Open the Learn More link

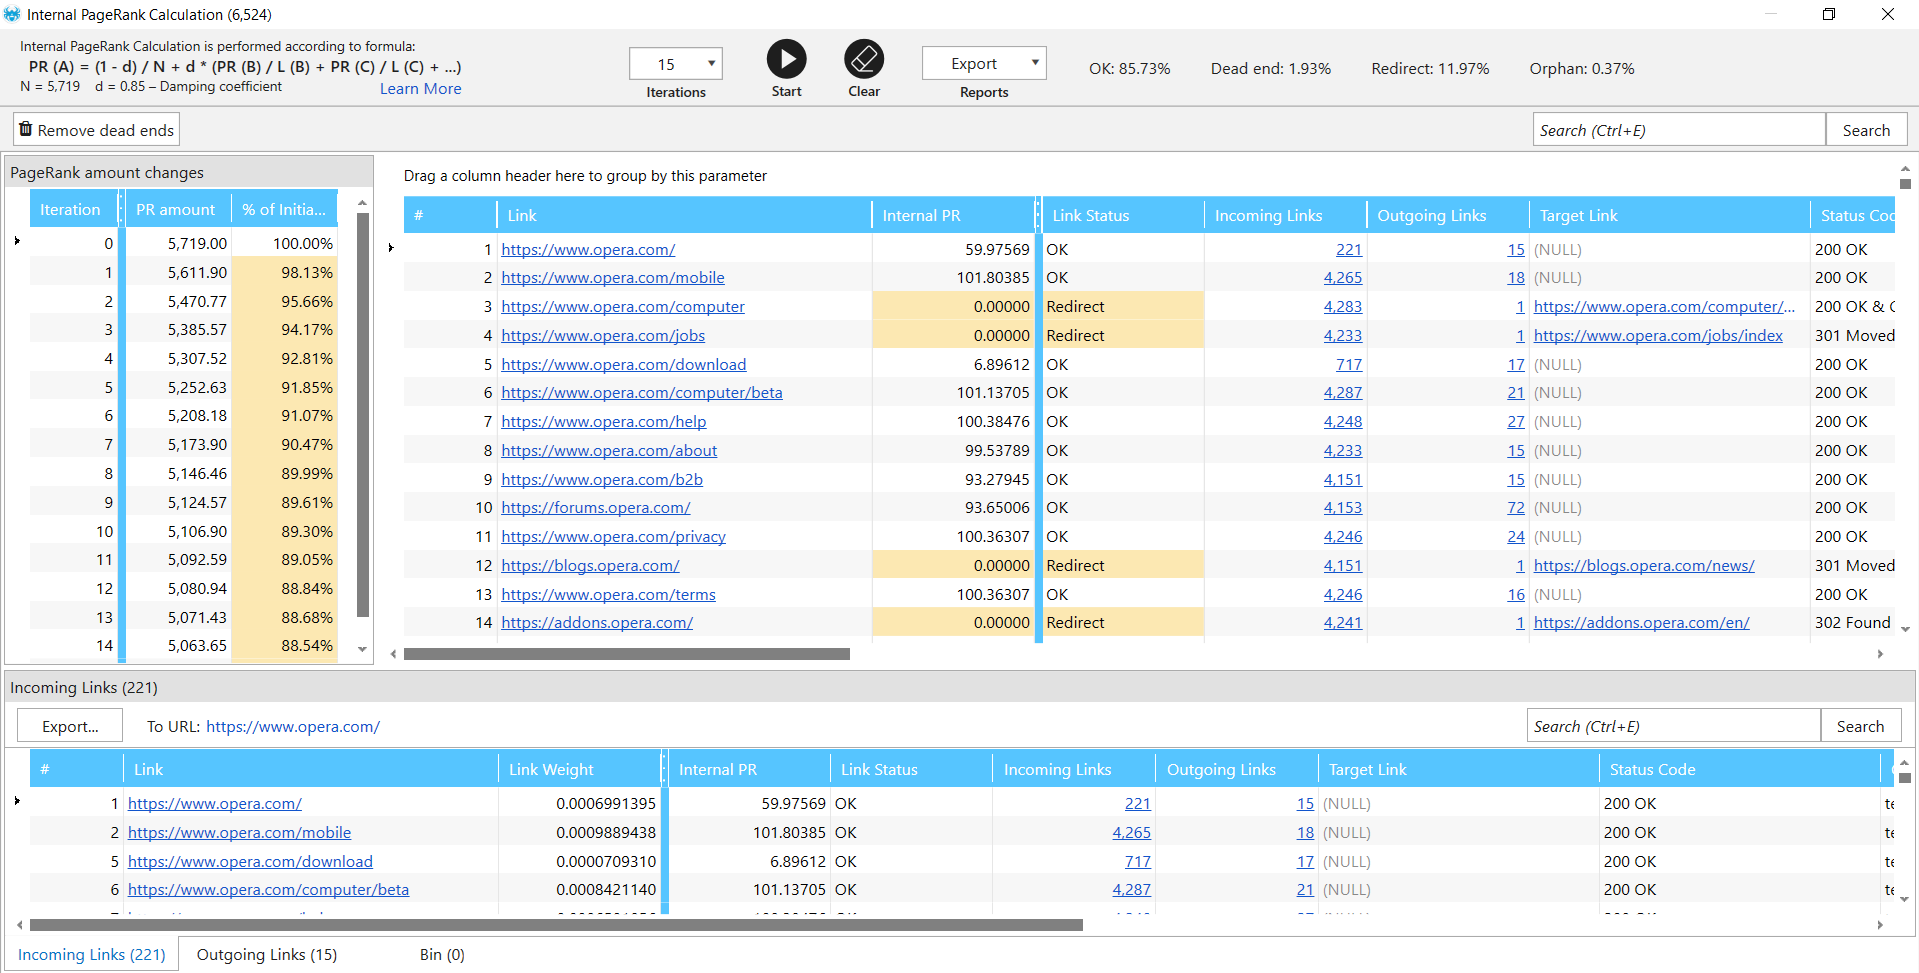(420, 88)
